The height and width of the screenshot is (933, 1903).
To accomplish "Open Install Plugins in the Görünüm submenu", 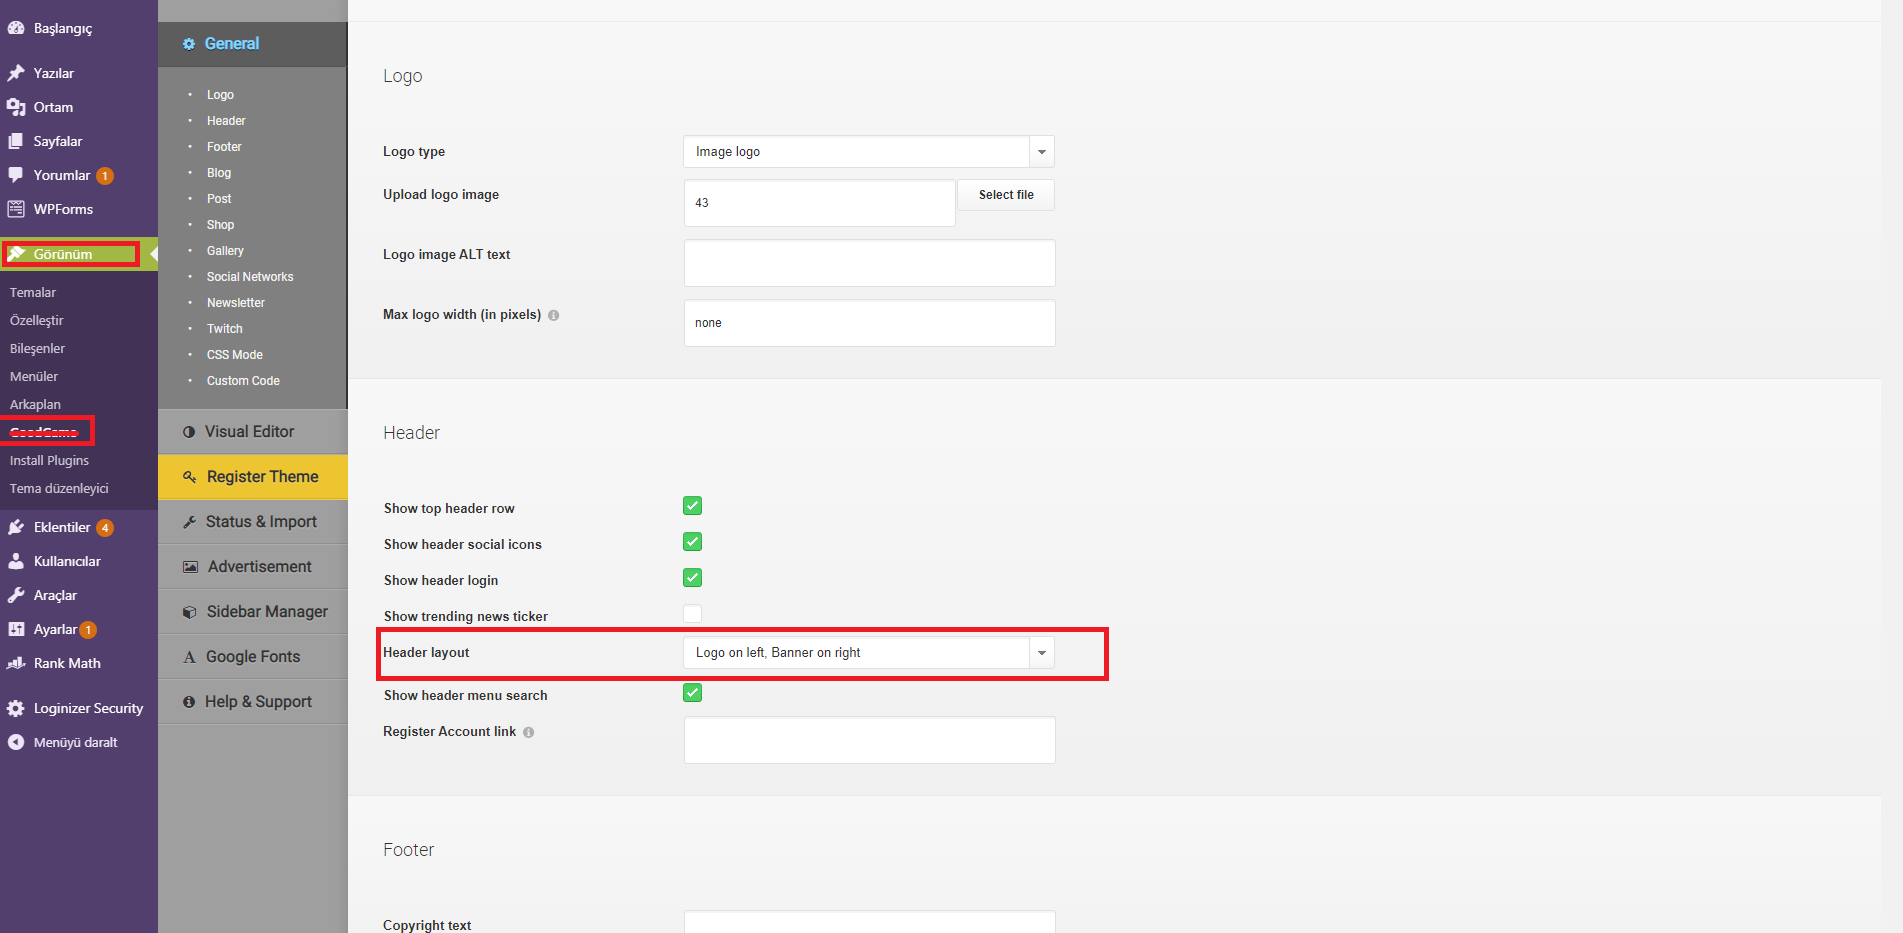I will point(49,461).
